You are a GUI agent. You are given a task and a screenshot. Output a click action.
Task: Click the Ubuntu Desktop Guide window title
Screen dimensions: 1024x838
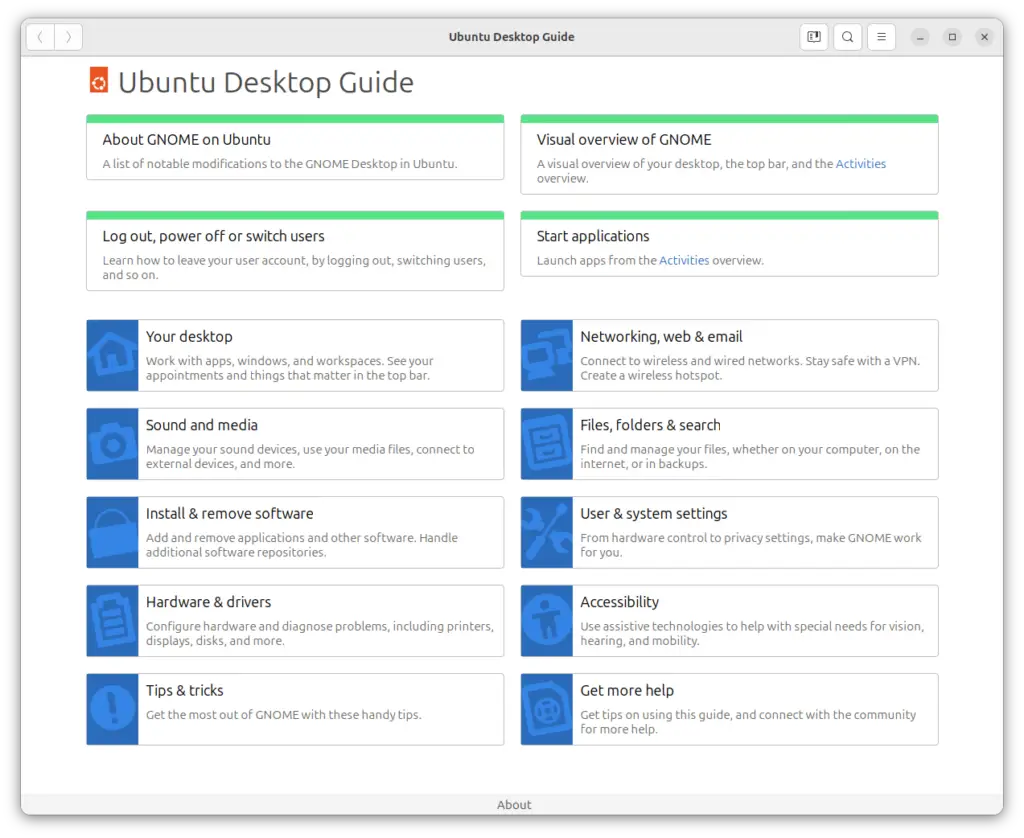(511, 37)
